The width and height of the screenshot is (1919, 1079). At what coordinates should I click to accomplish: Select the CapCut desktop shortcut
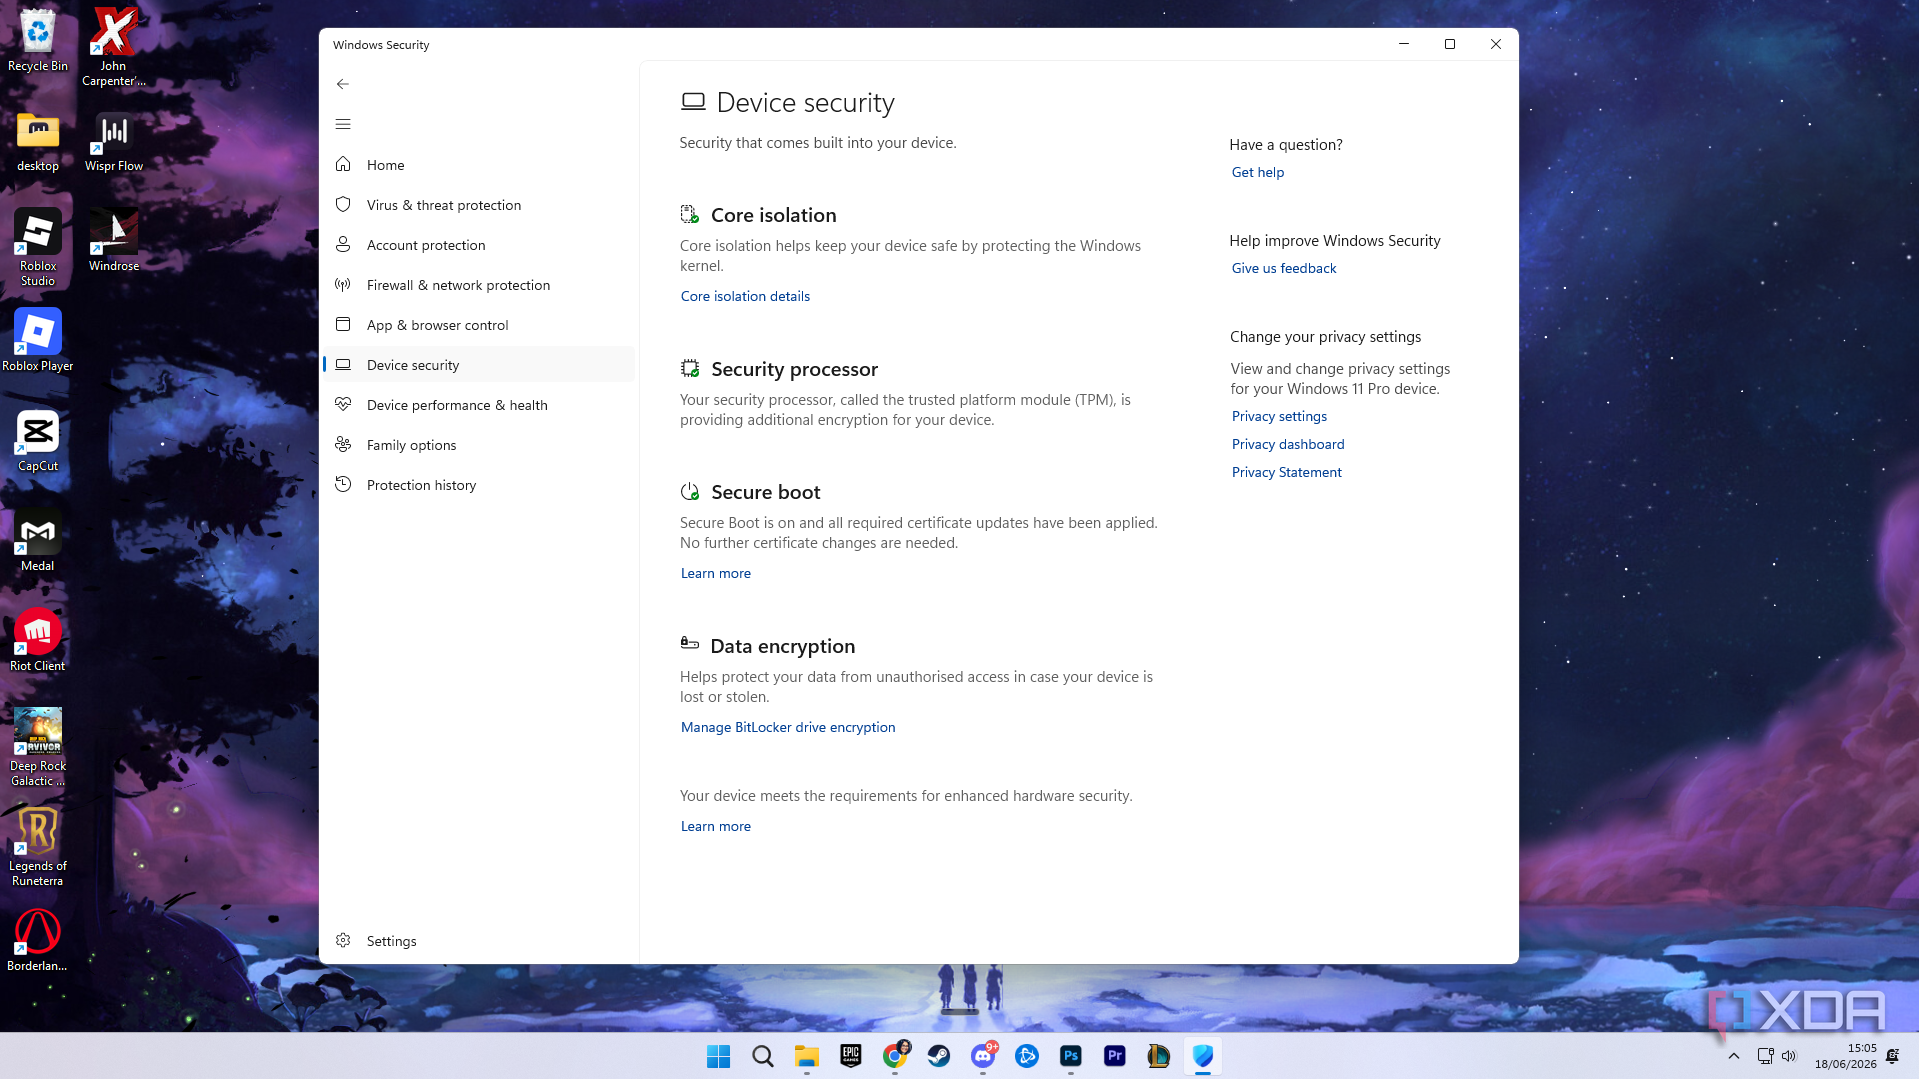[x=38, y=441]
